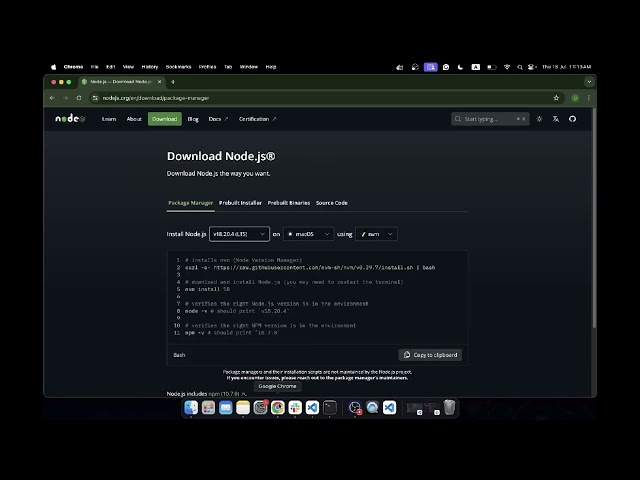Open Trash from the dock

pos(449,407)
